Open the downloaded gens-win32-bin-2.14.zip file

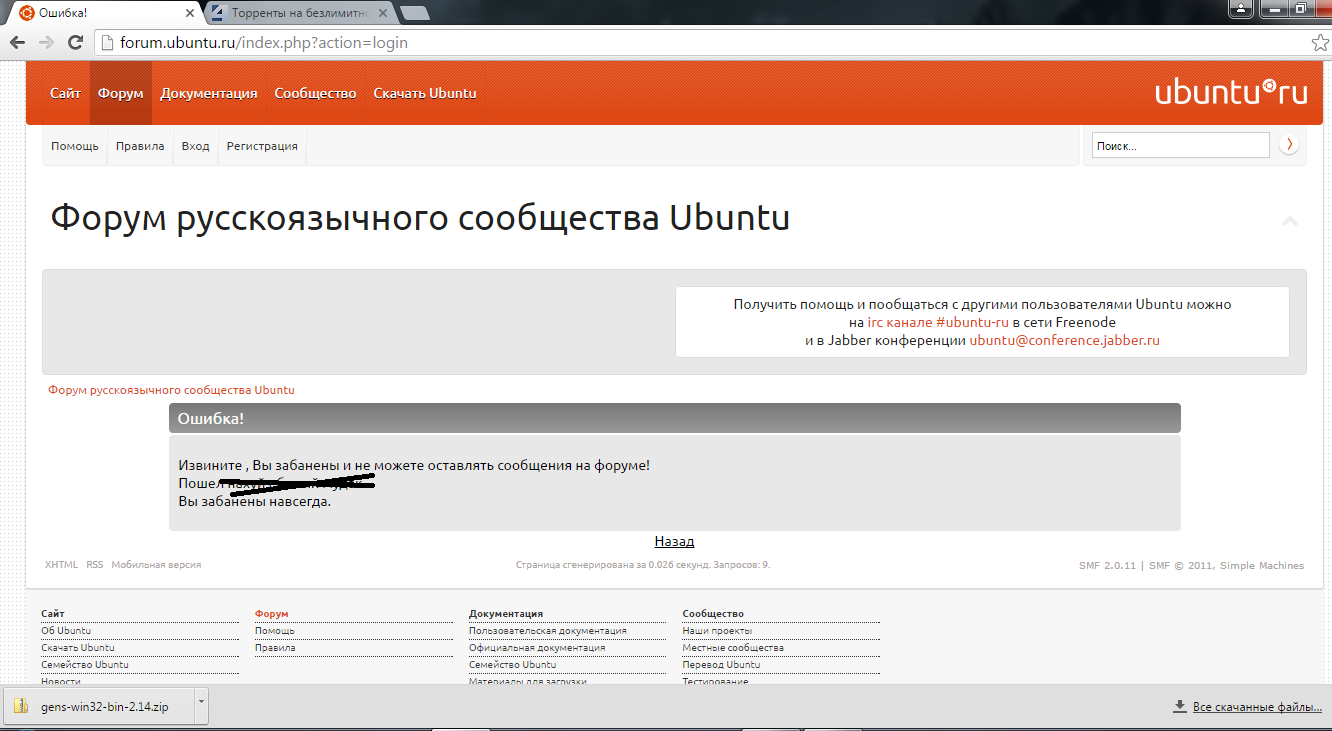tap(100, 707)
